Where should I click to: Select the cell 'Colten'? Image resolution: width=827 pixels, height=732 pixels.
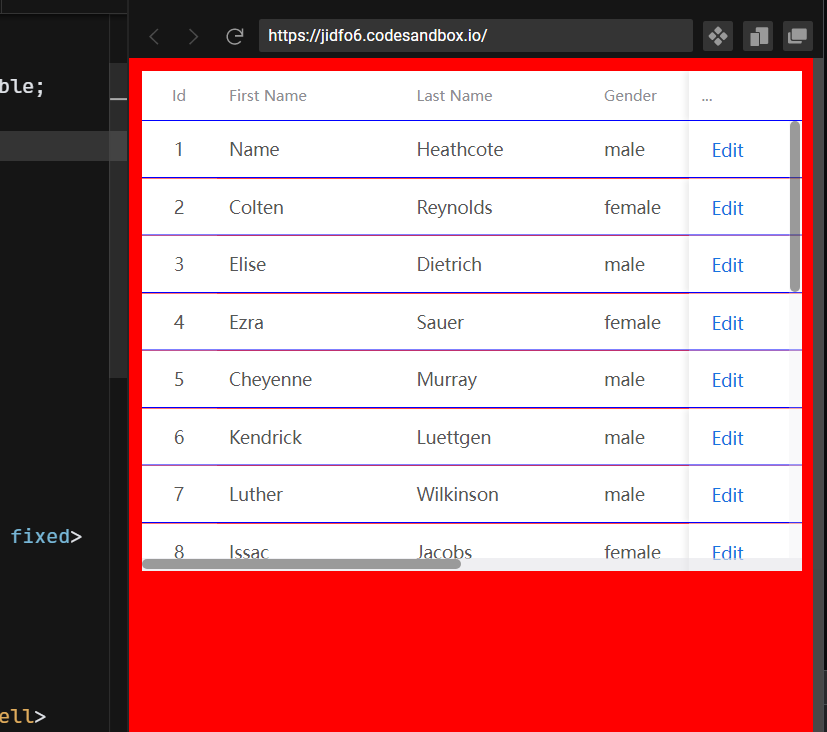[256, 208]
